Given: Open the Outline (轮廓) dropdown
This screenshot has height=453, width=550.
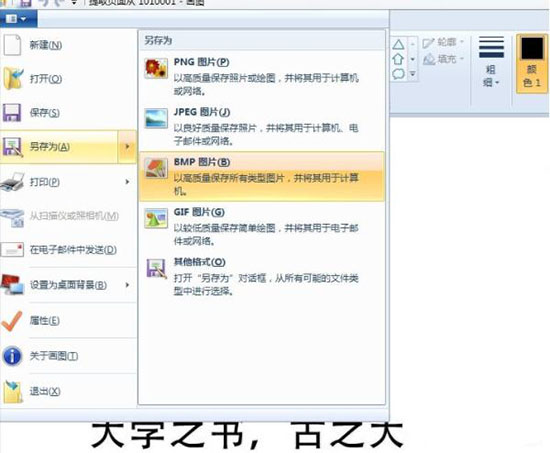Looking at the screenshot, I should pos(443,42).
